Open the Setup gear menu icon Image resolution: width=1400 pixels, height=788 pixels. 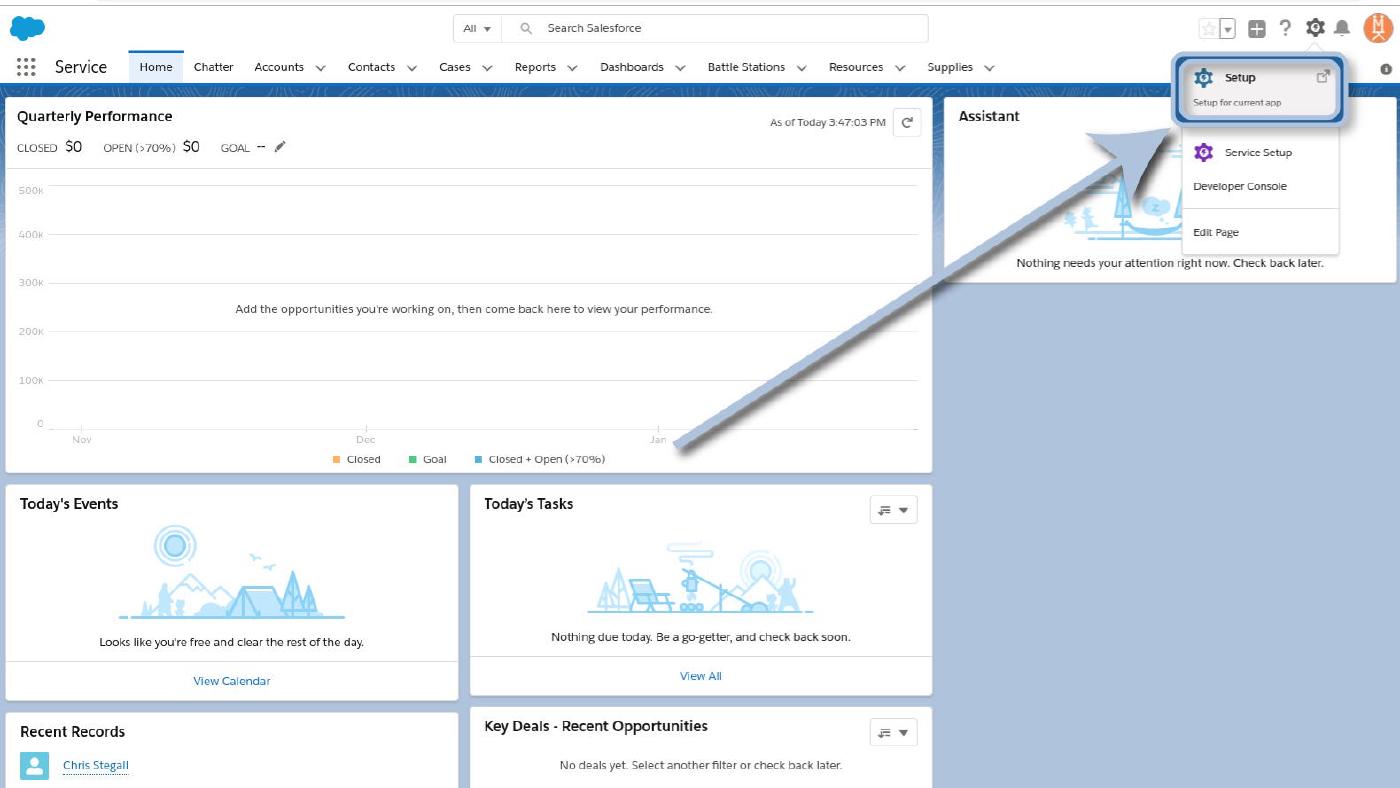pyautogui.click(x=1315, y=28)
